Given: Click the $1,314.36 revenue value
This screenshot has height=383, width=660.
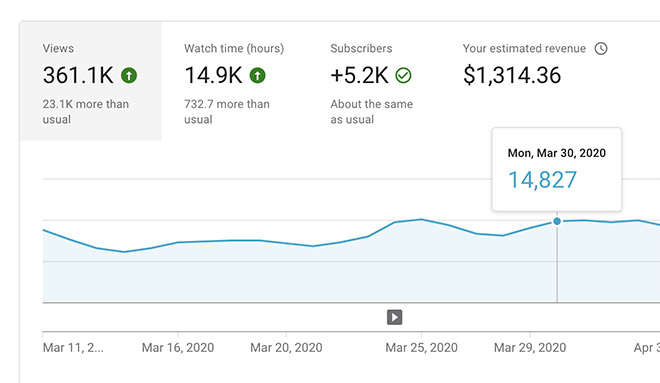Looking at the screenshot, I should (512, 76).
